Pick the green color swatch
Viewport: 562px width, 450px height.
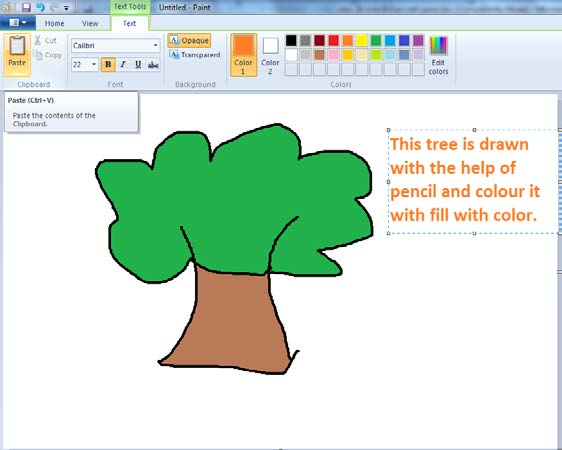point(376,40)
